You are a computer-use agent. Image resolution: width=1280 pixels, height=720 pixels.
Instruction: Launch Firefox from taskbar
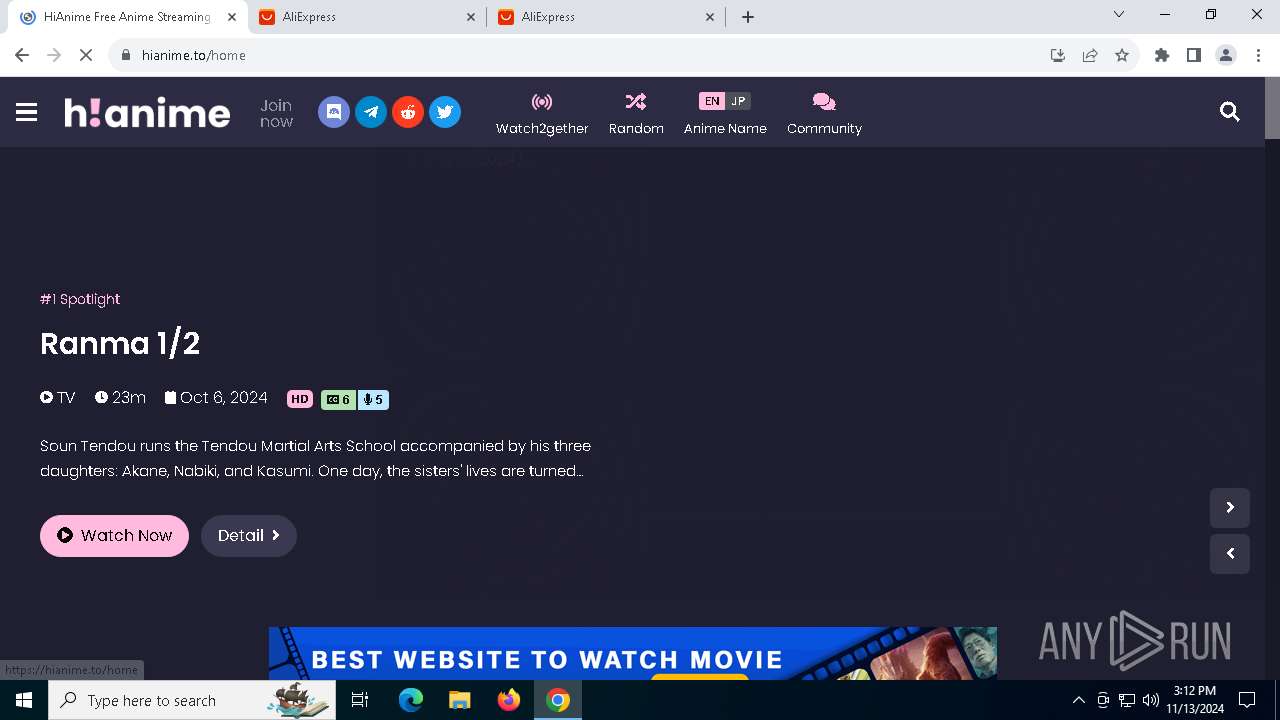point(508,700)
